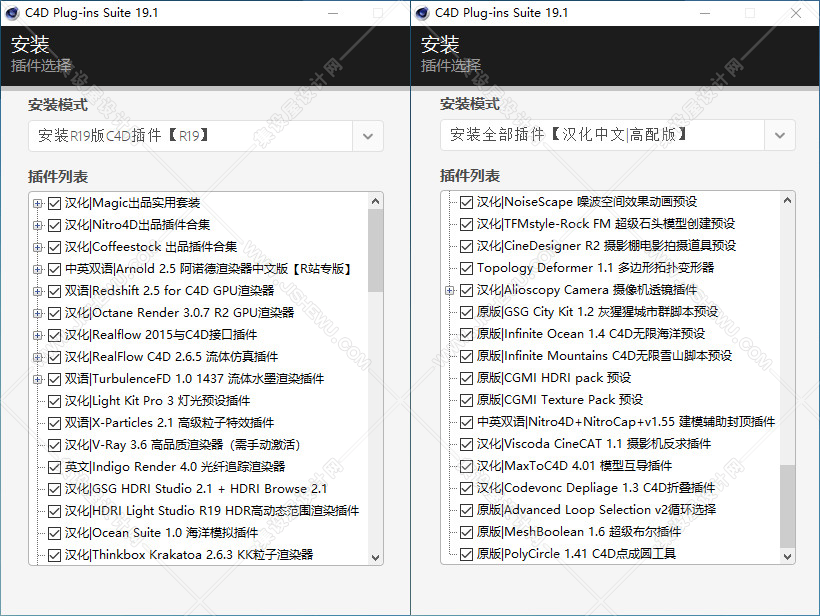The image size is (820, 616).
Task: Expand the Alioscopy Camera node in right window
Action: coord(449,290)
